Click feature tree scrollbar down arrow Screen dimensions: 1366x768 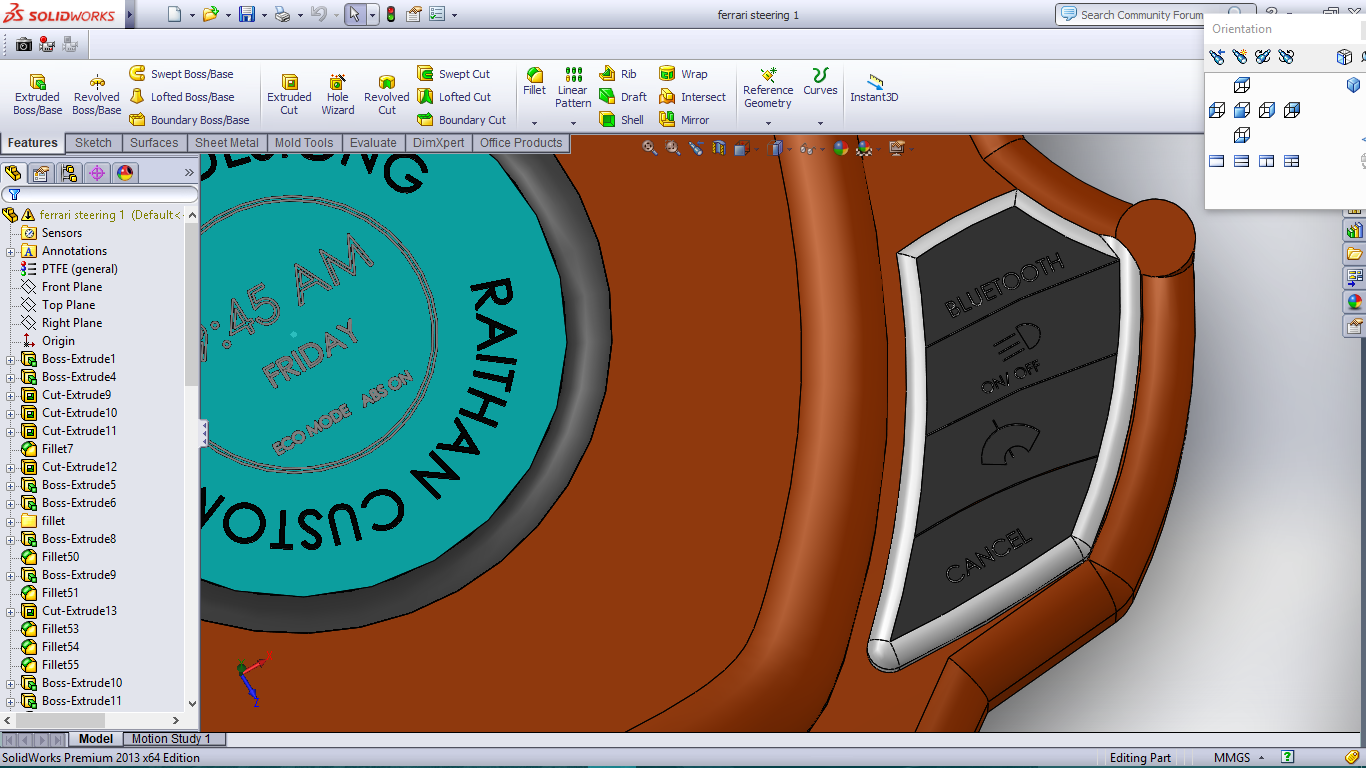(192, 704)
